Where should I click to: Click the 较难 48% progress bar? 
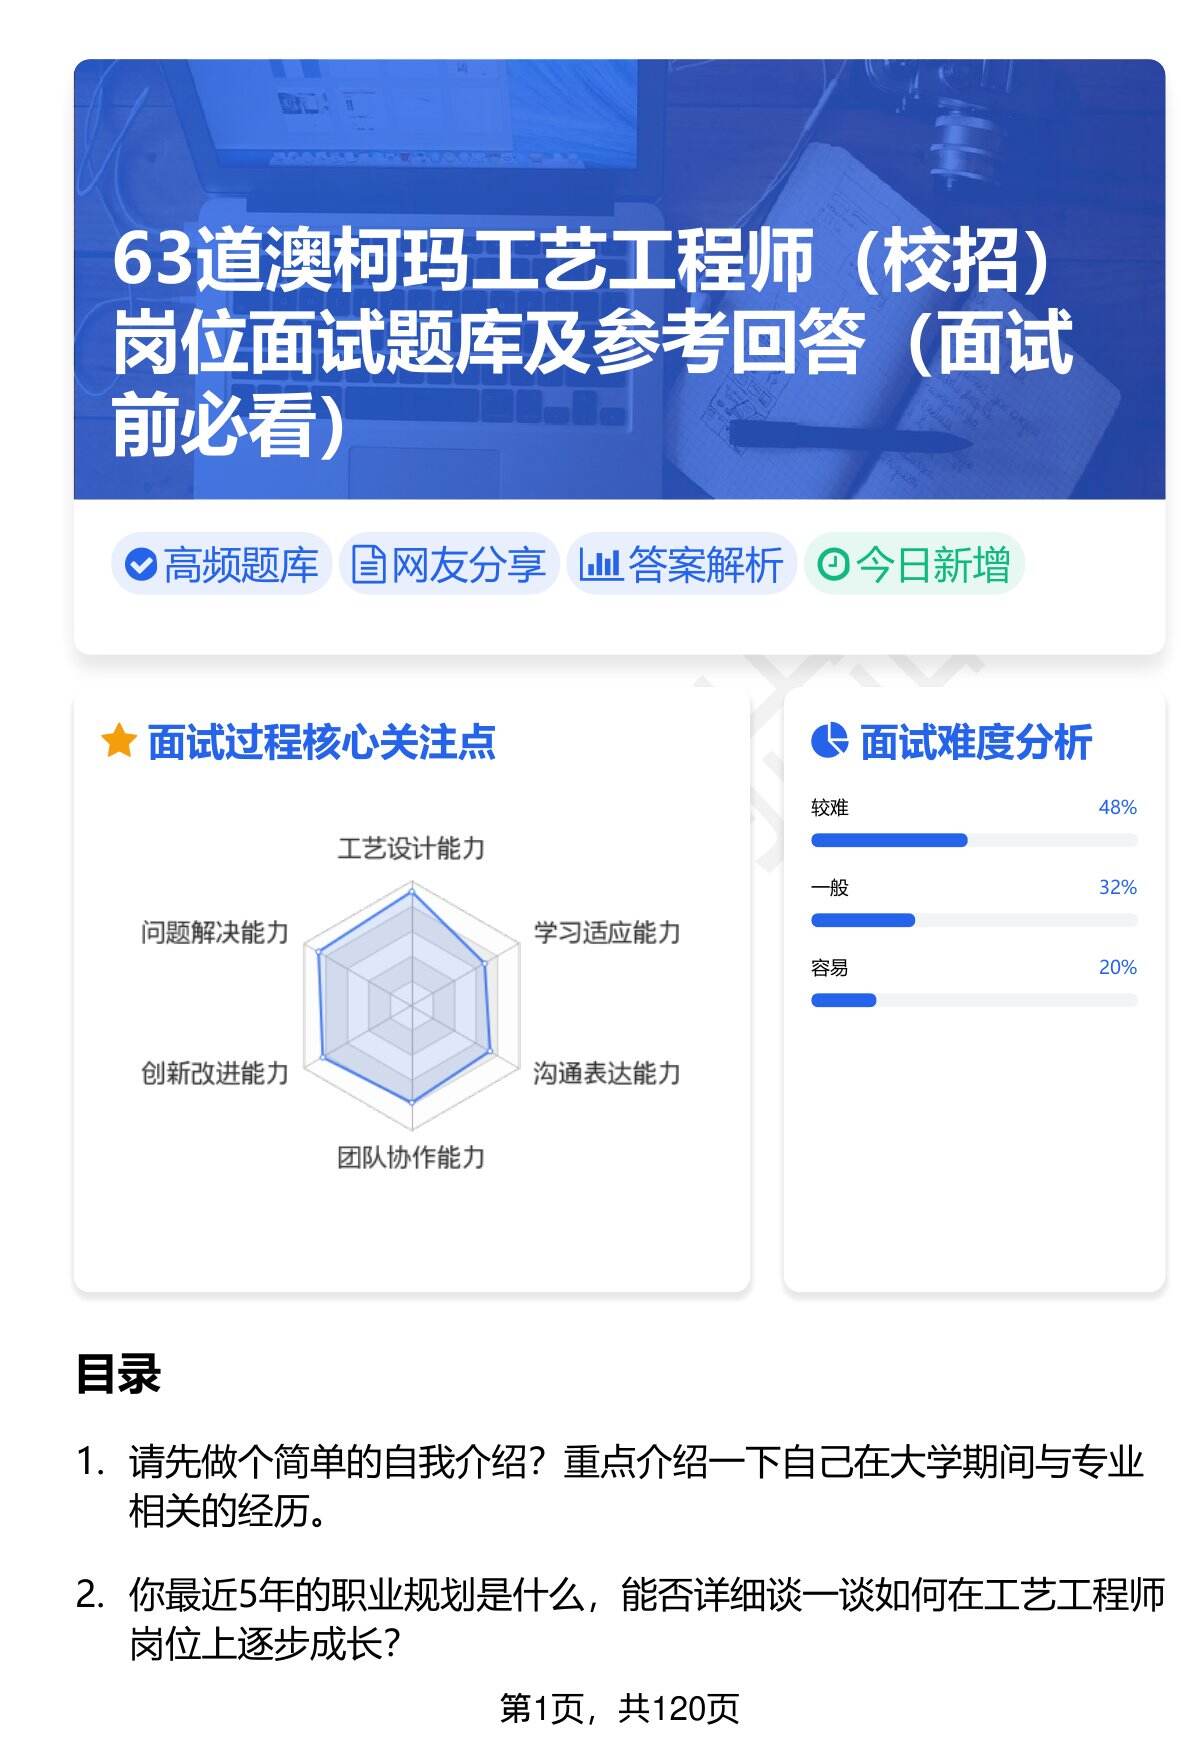[x=973, y=840]
